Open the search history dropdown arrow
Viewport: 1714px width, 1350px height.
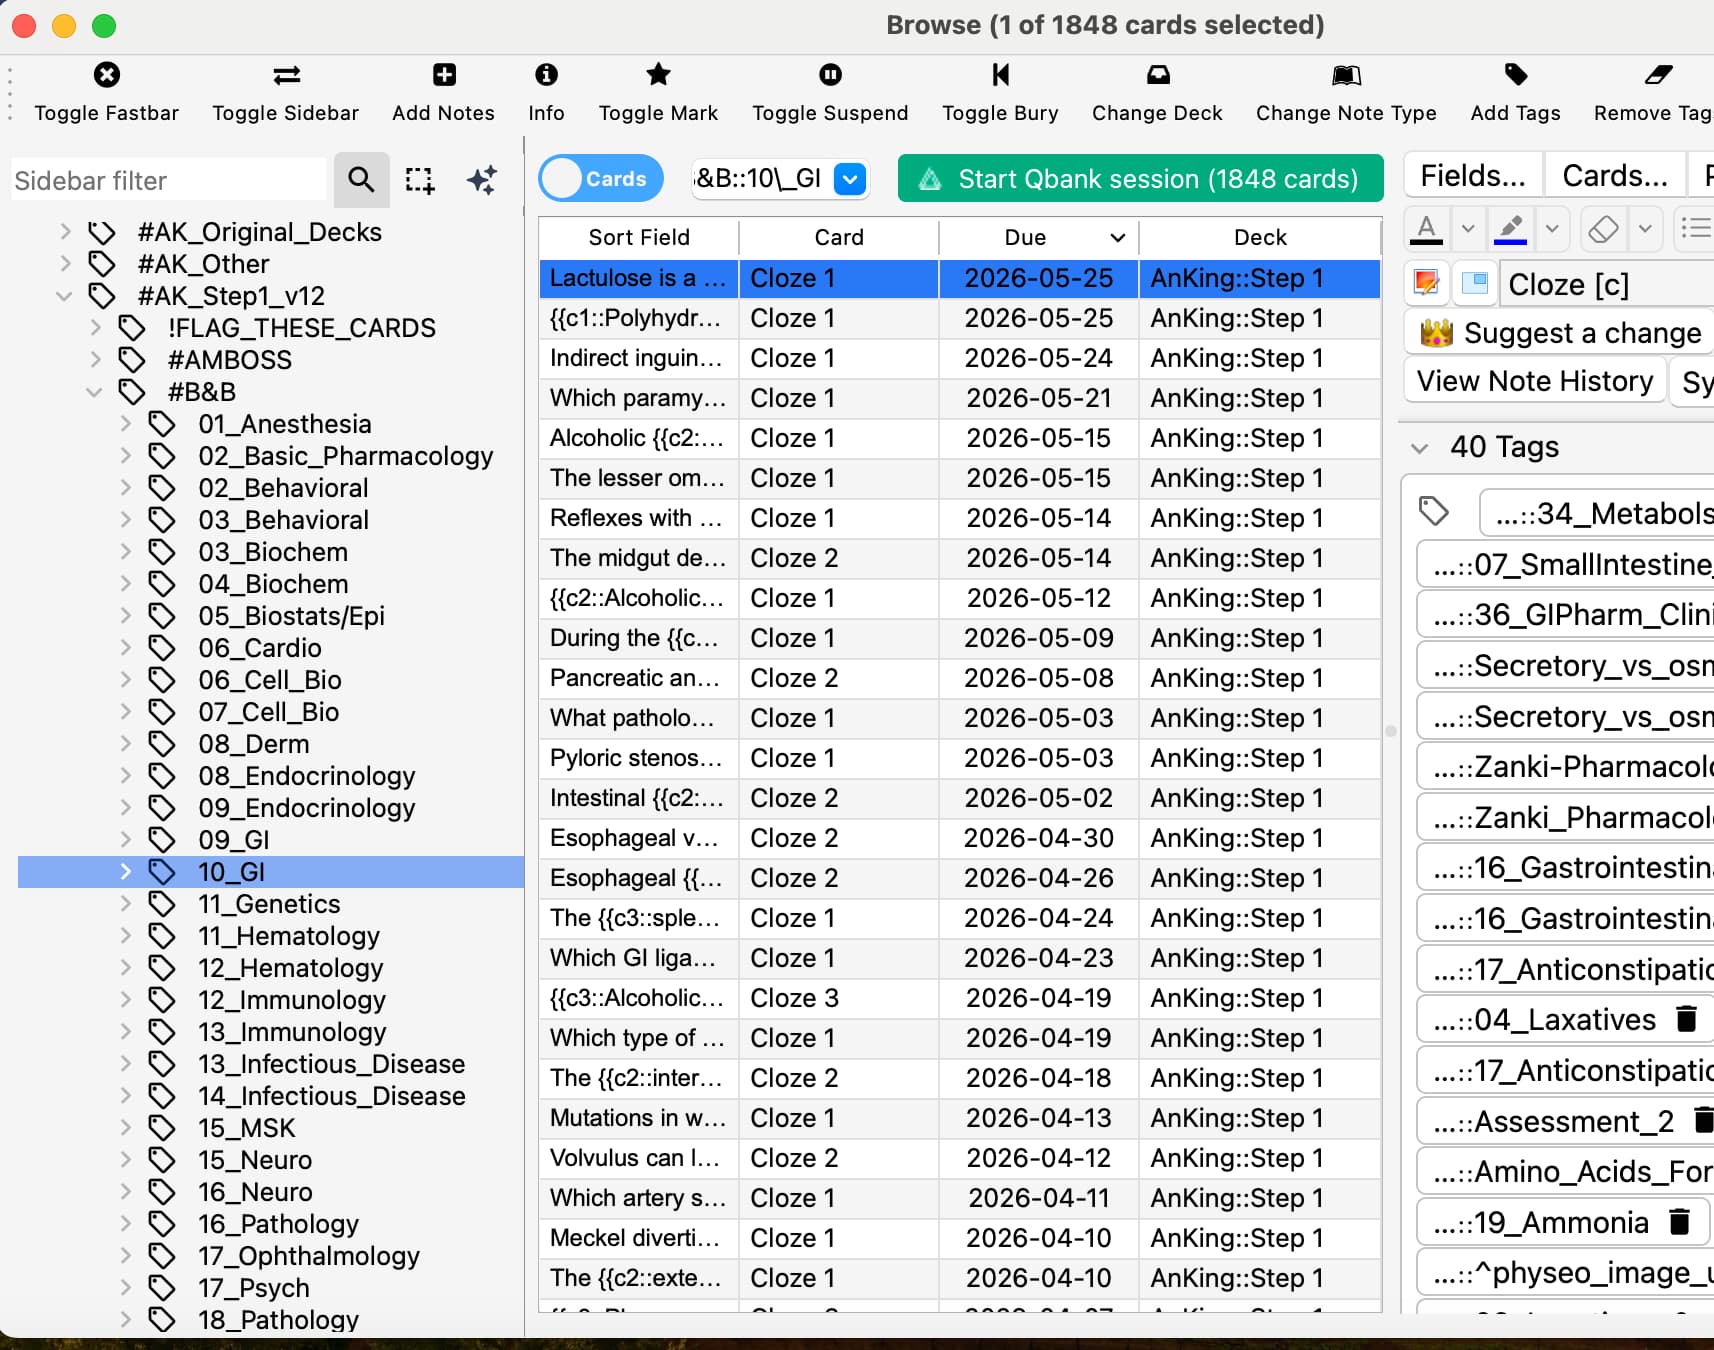(x=850, y=179)
